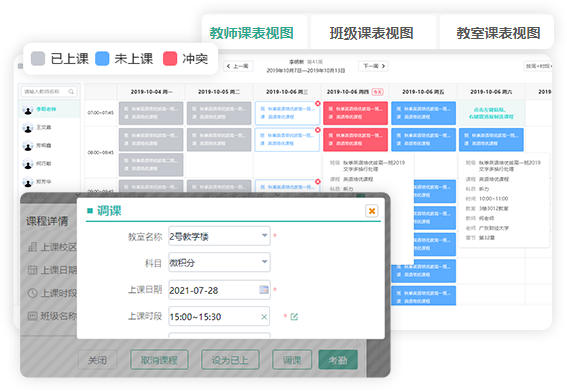
Task: Open the calendar picker for 上课日期
Action: click(x=264, y=290)
